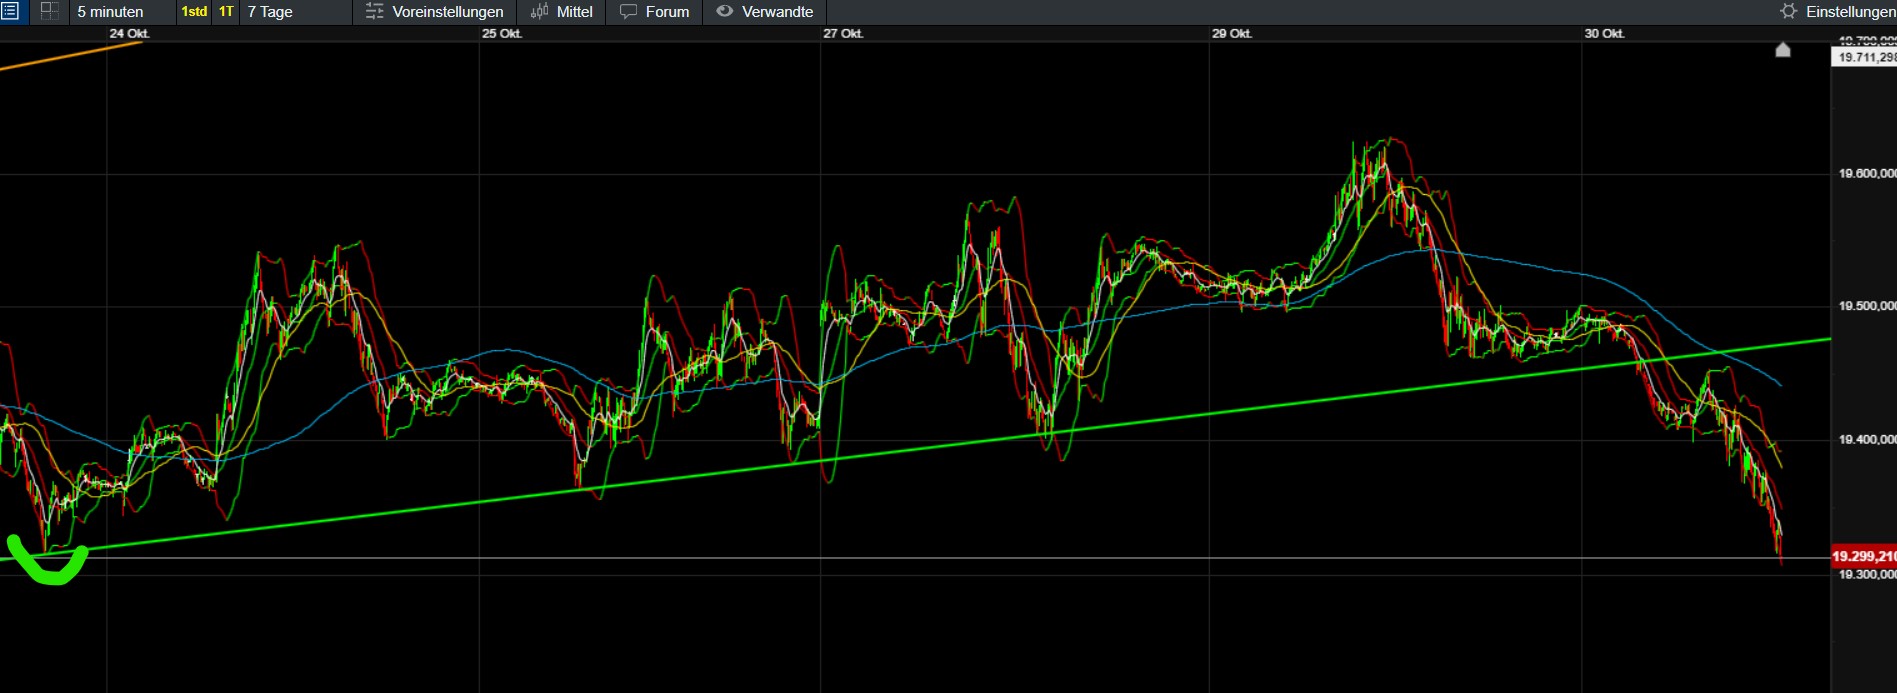
Task: Click the Forum speech bubble icon
Action: (628, 12)
